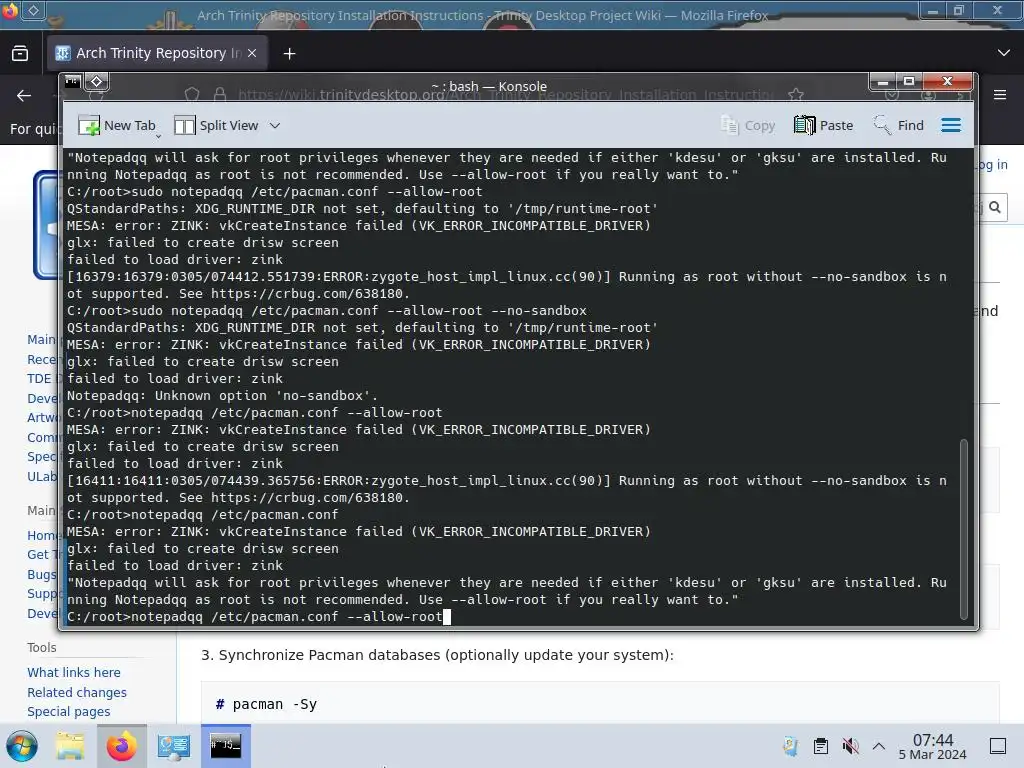Screen dimensions: 1024x768
Task: Bookmark page with star icon in Firefox
Action: click(795, 95)
